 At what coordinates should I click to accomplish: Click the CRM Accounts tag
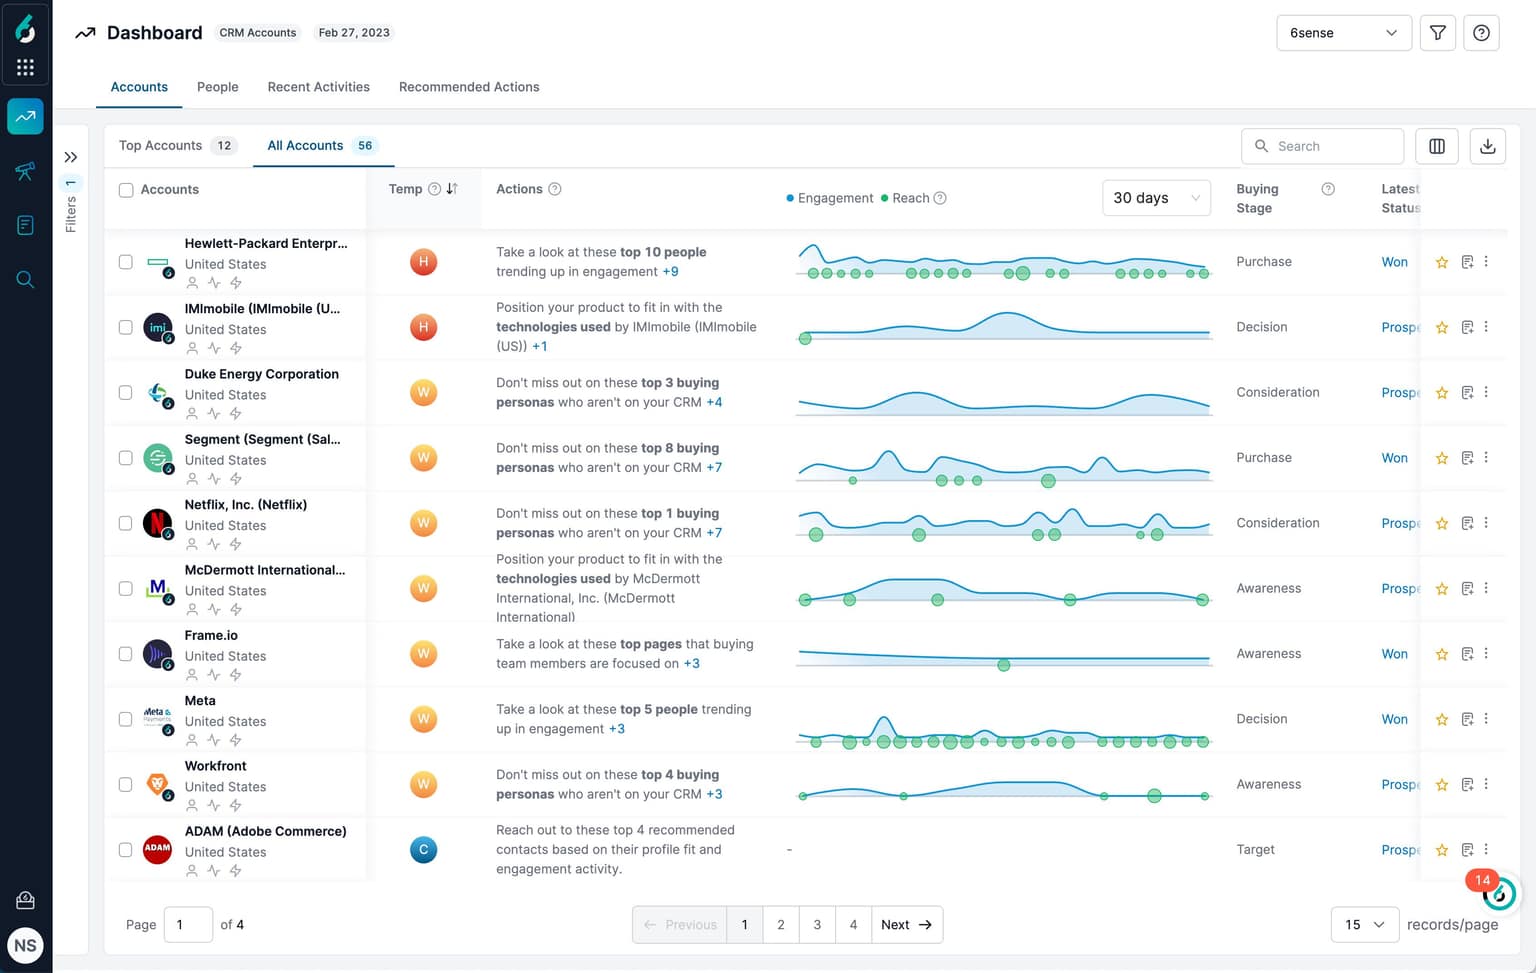(258, 33)
